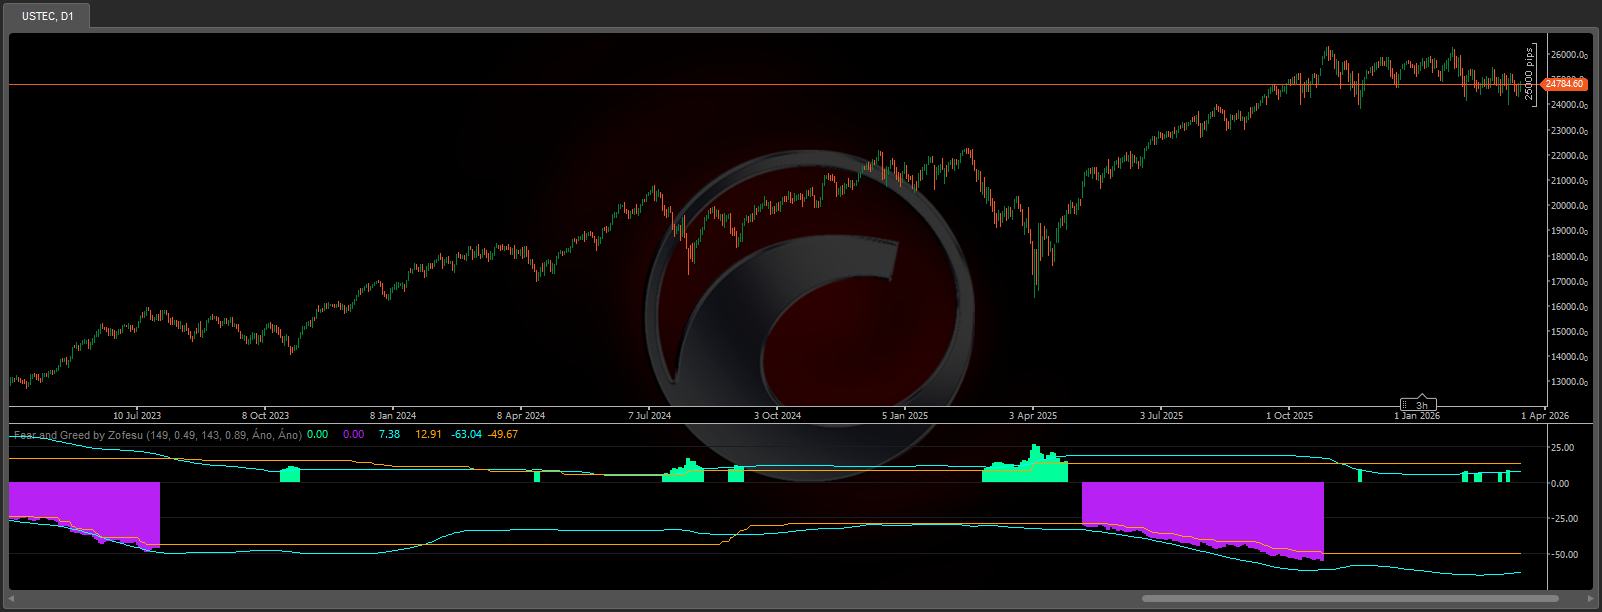1602x612 pixels.
Task: Click the 3h countdown marker on time axis
Action: (1421, 405)
